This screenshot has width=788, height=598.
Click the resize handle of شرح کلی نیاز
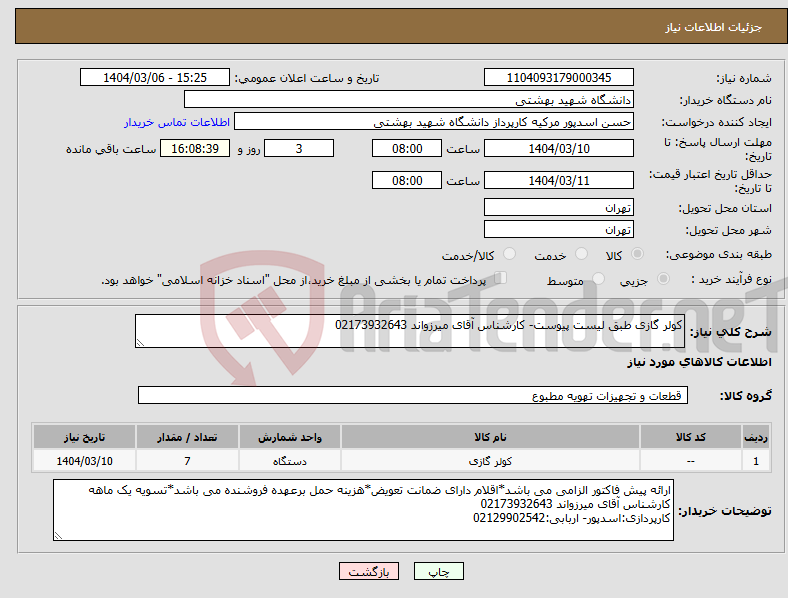[140, 343]
